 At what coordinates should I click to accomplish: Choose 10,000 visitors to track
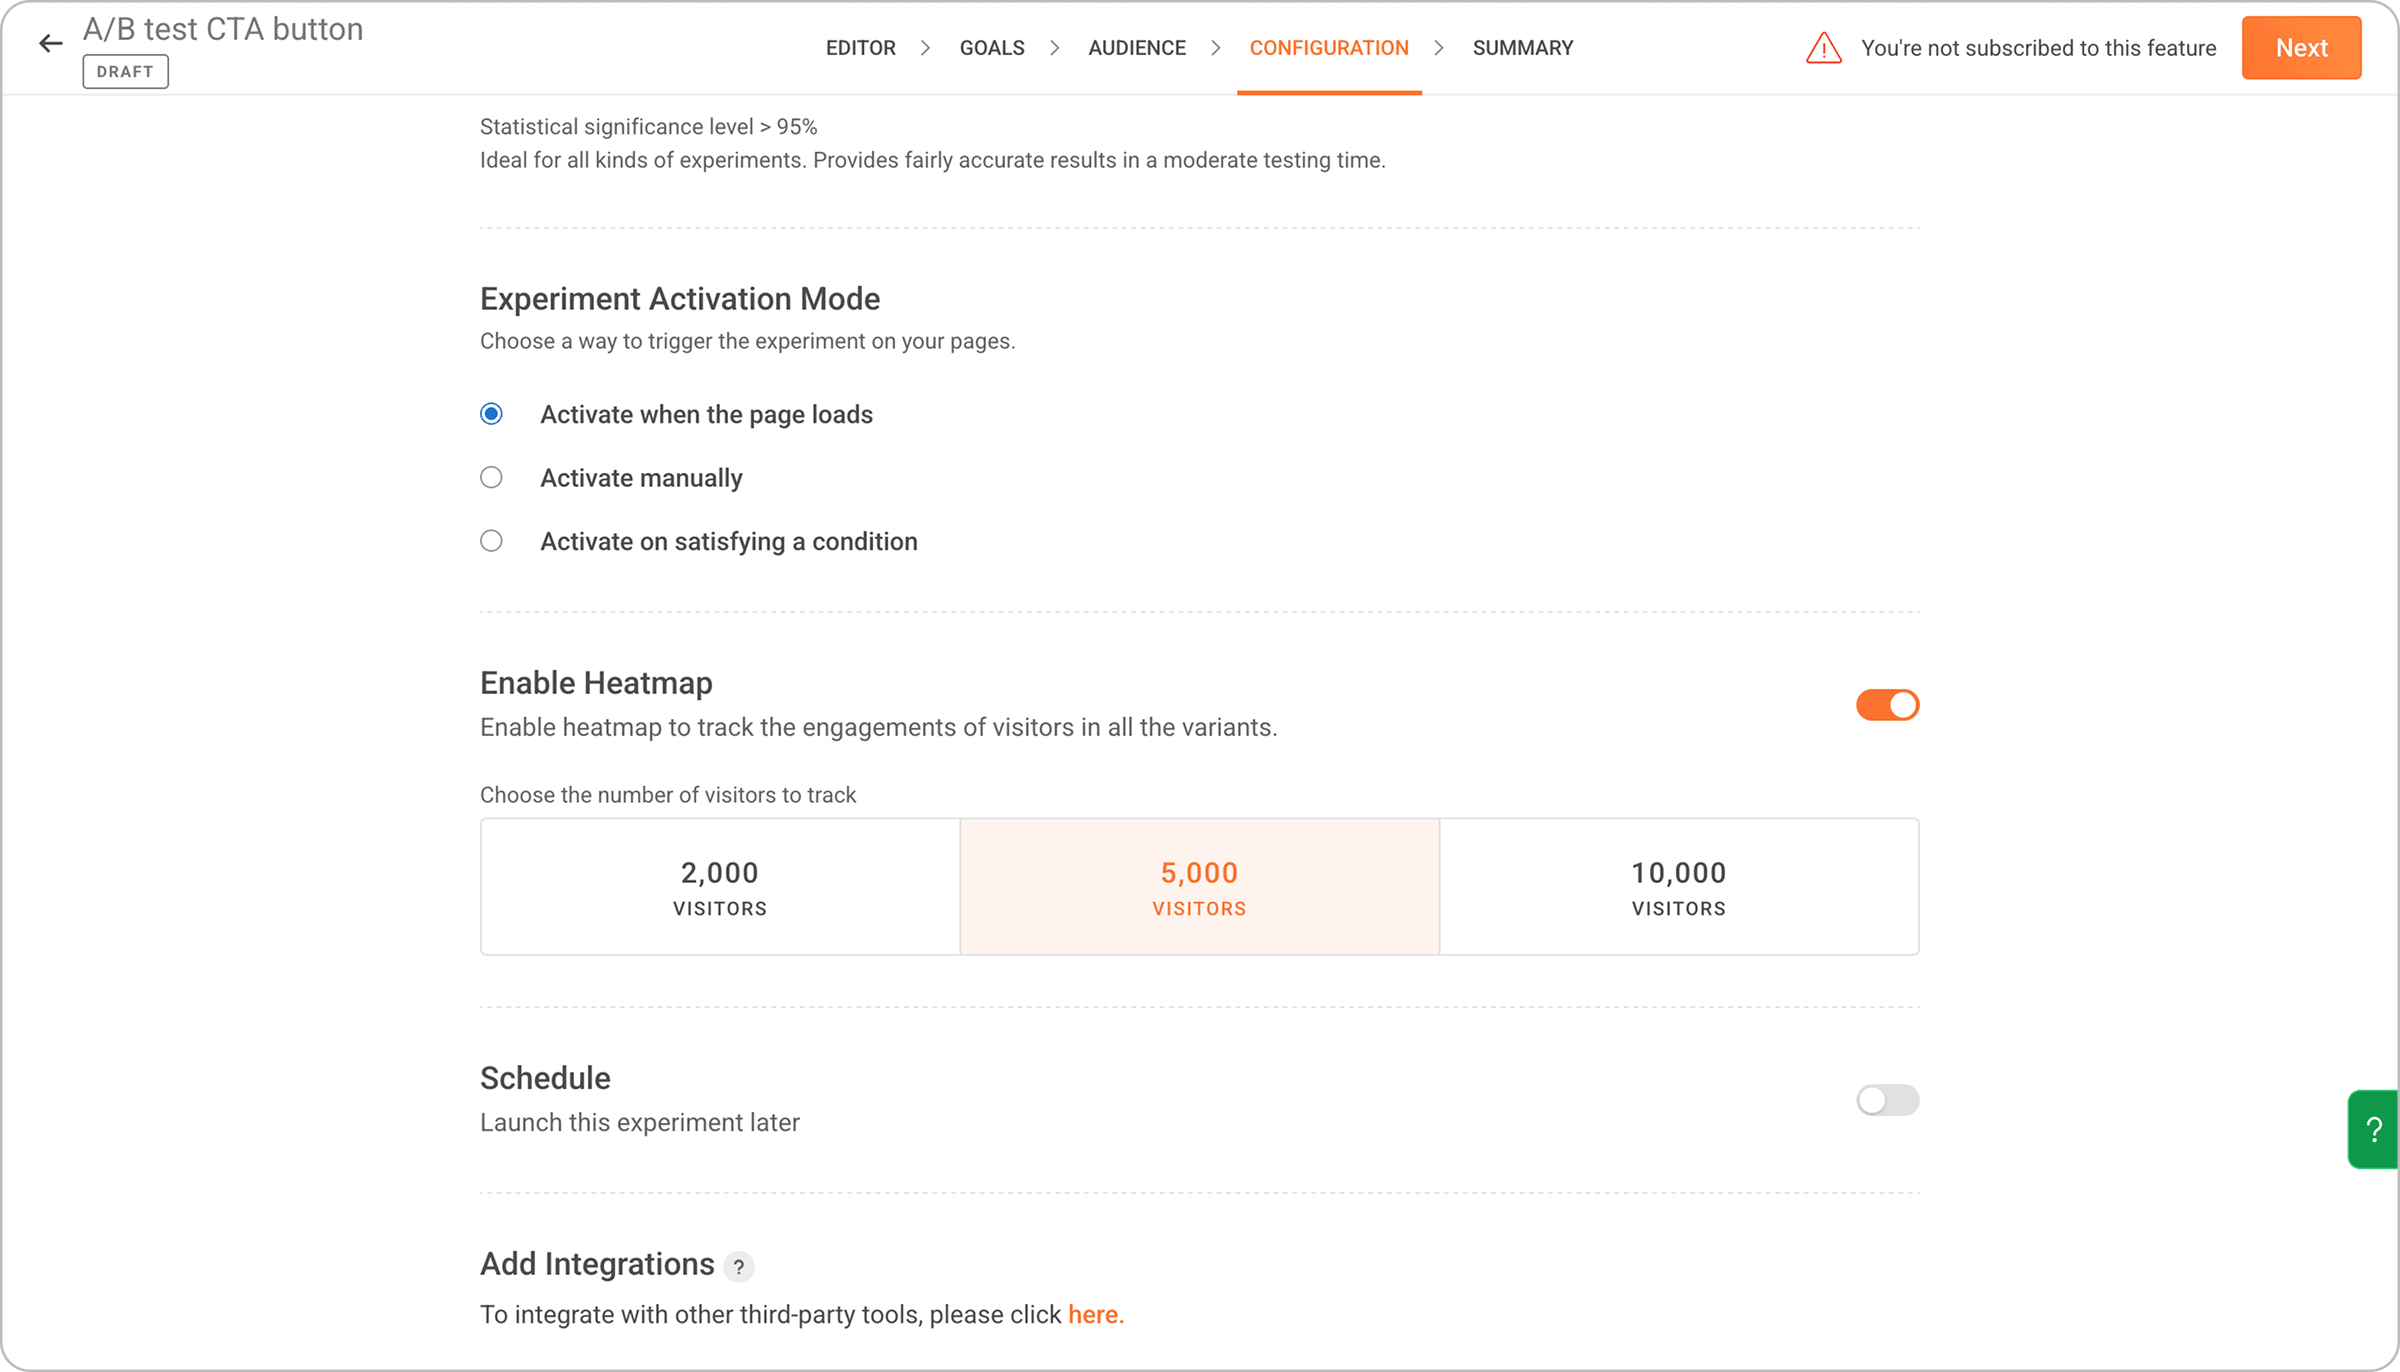(x=1679, y=886)
